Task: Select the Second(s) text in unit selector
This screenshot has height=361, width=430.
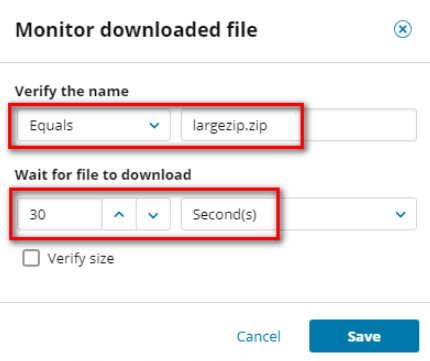Action: pos(225,215)
